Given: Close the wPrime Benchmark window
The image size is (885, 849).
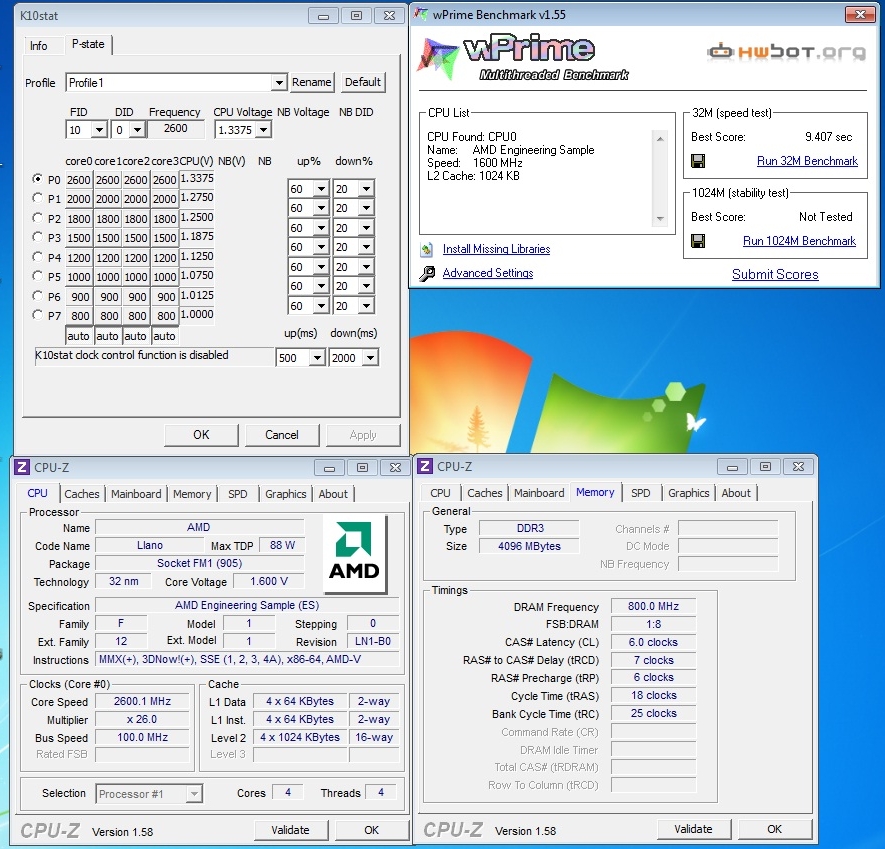Looking at the screenshot, I should pos(861,15).
